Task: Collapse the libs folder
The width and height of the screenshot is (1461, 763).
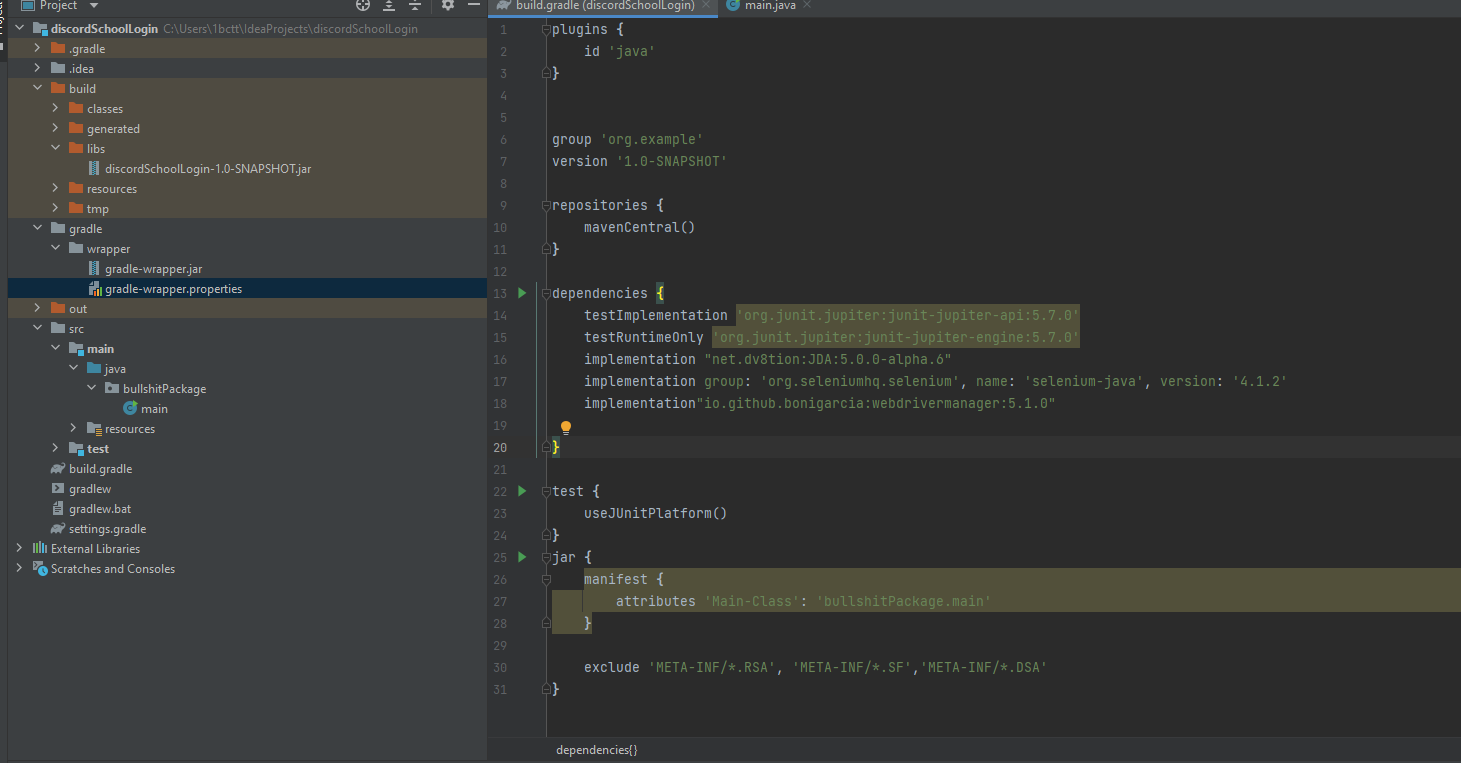Action: pyautogui.click(x=55, y=149)
